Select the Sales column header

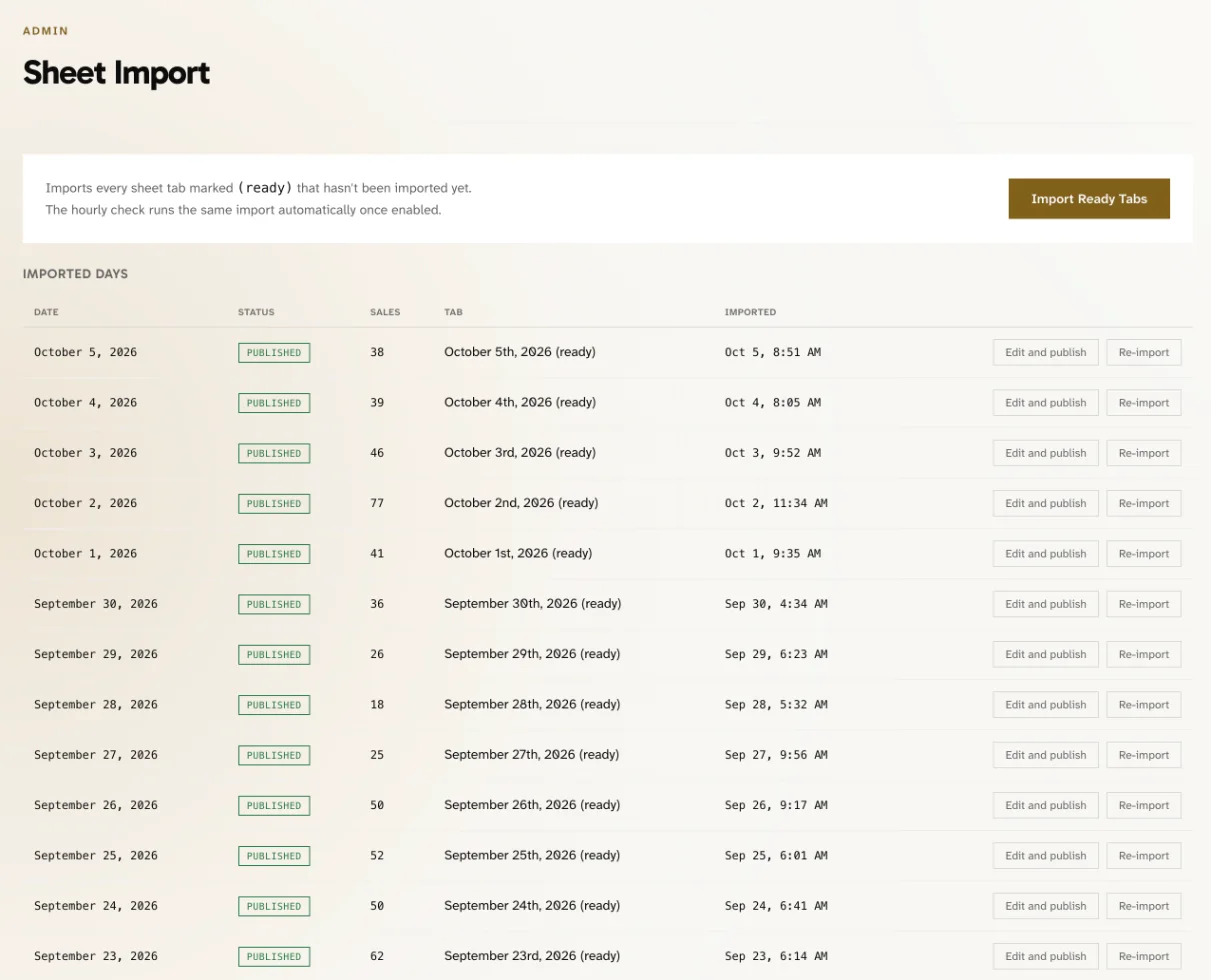(385, 312)
